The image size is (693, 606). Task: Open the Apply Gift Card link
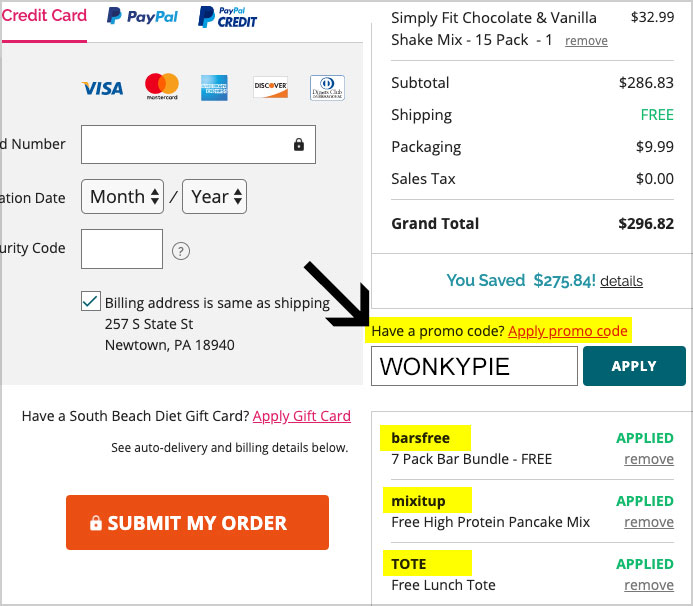point(302,416)
